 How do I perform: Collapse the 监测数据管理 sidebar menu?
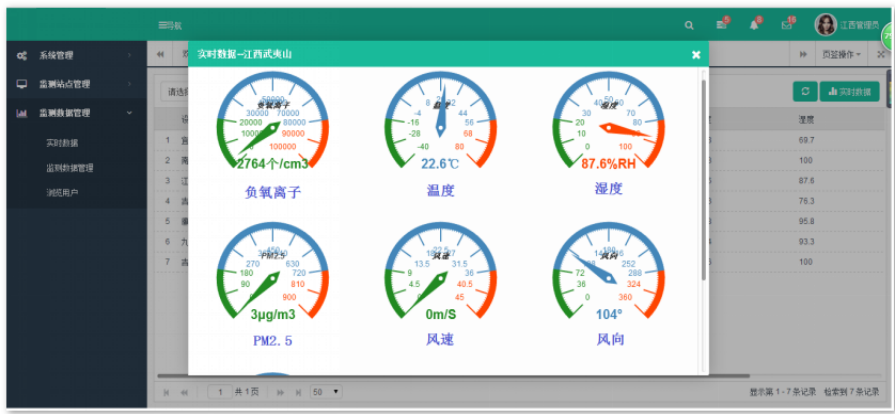pyautogui.click(x=72, y=113)
